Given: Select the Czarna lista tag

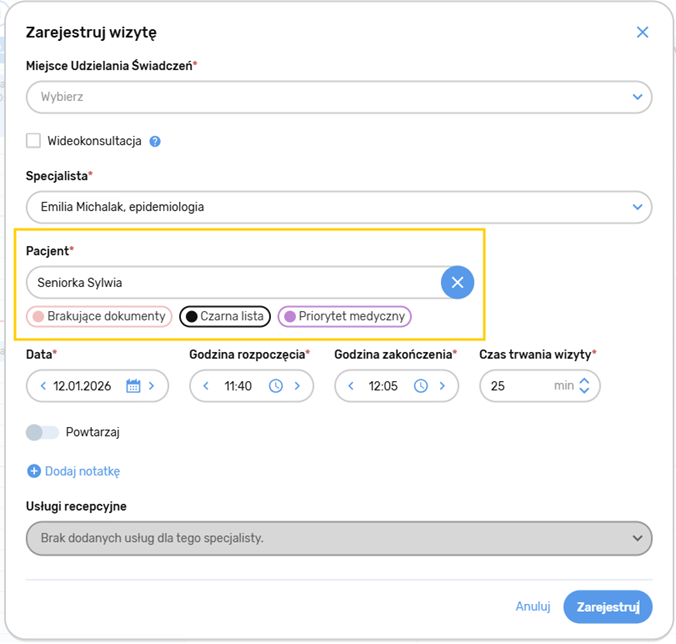Looking at the screenshot, I should click(x=225, y=317).
